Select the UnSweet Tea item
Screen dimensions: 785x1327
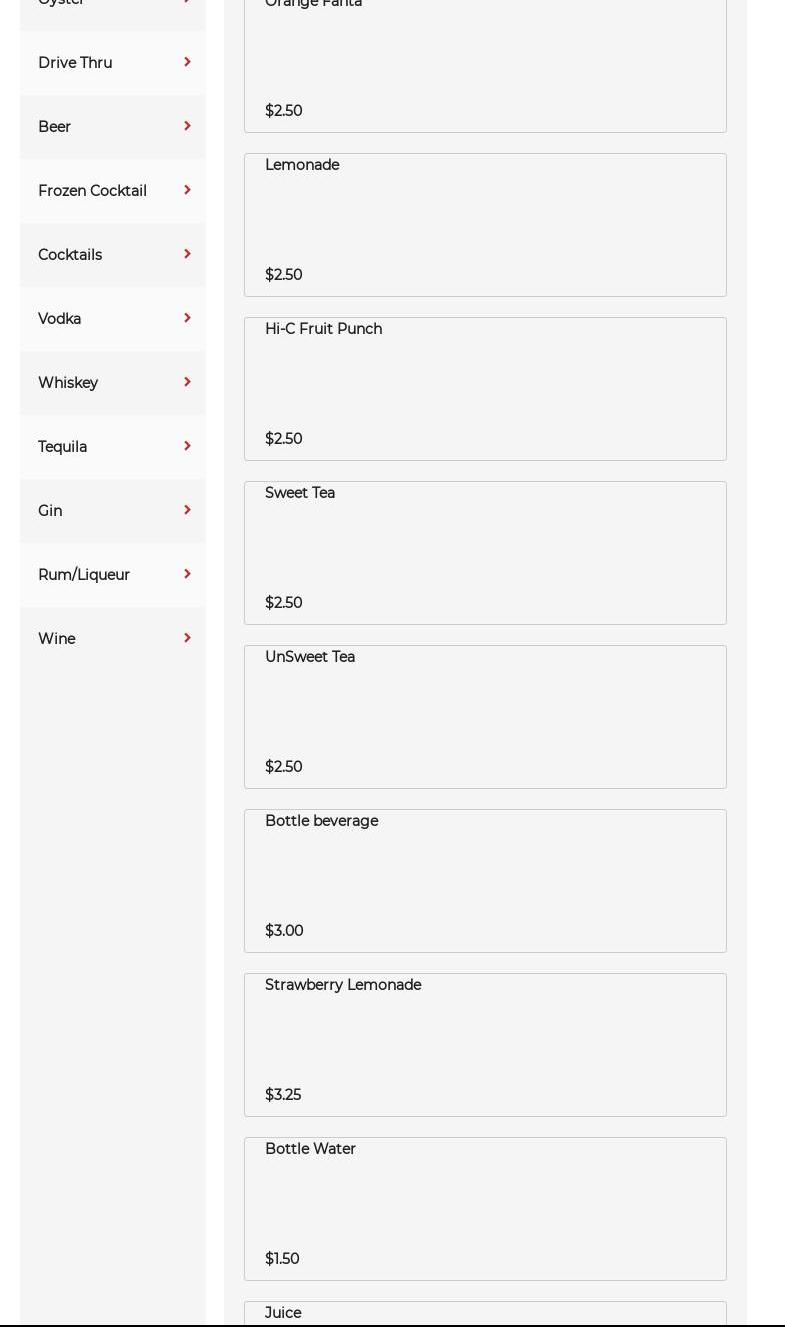tap(485, 717)
